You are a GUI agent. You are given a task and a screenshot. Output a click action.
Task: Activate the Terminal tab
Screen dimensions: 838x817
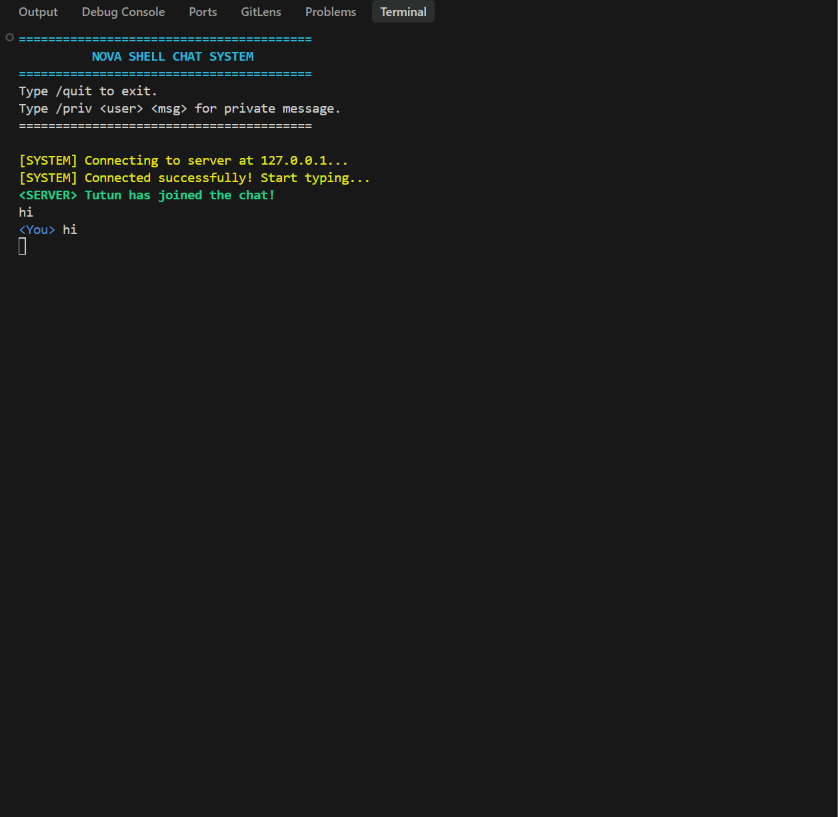[403, 12]
